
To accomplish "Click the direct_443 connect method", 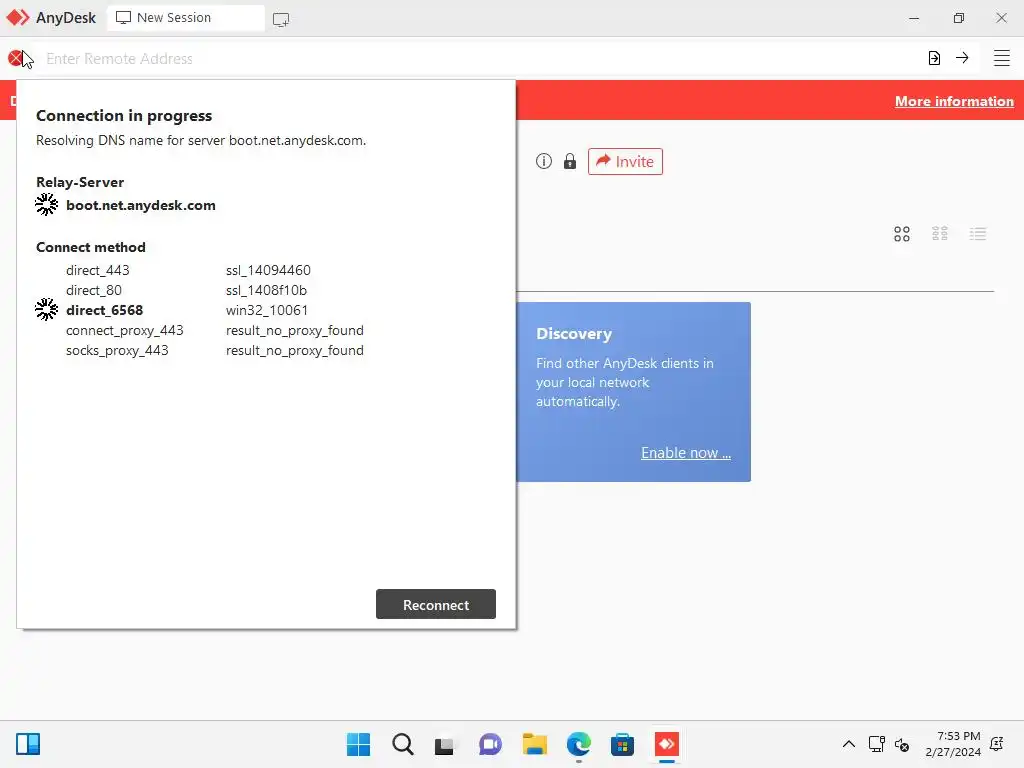I will pyautogui.click(x=98, y=270).
